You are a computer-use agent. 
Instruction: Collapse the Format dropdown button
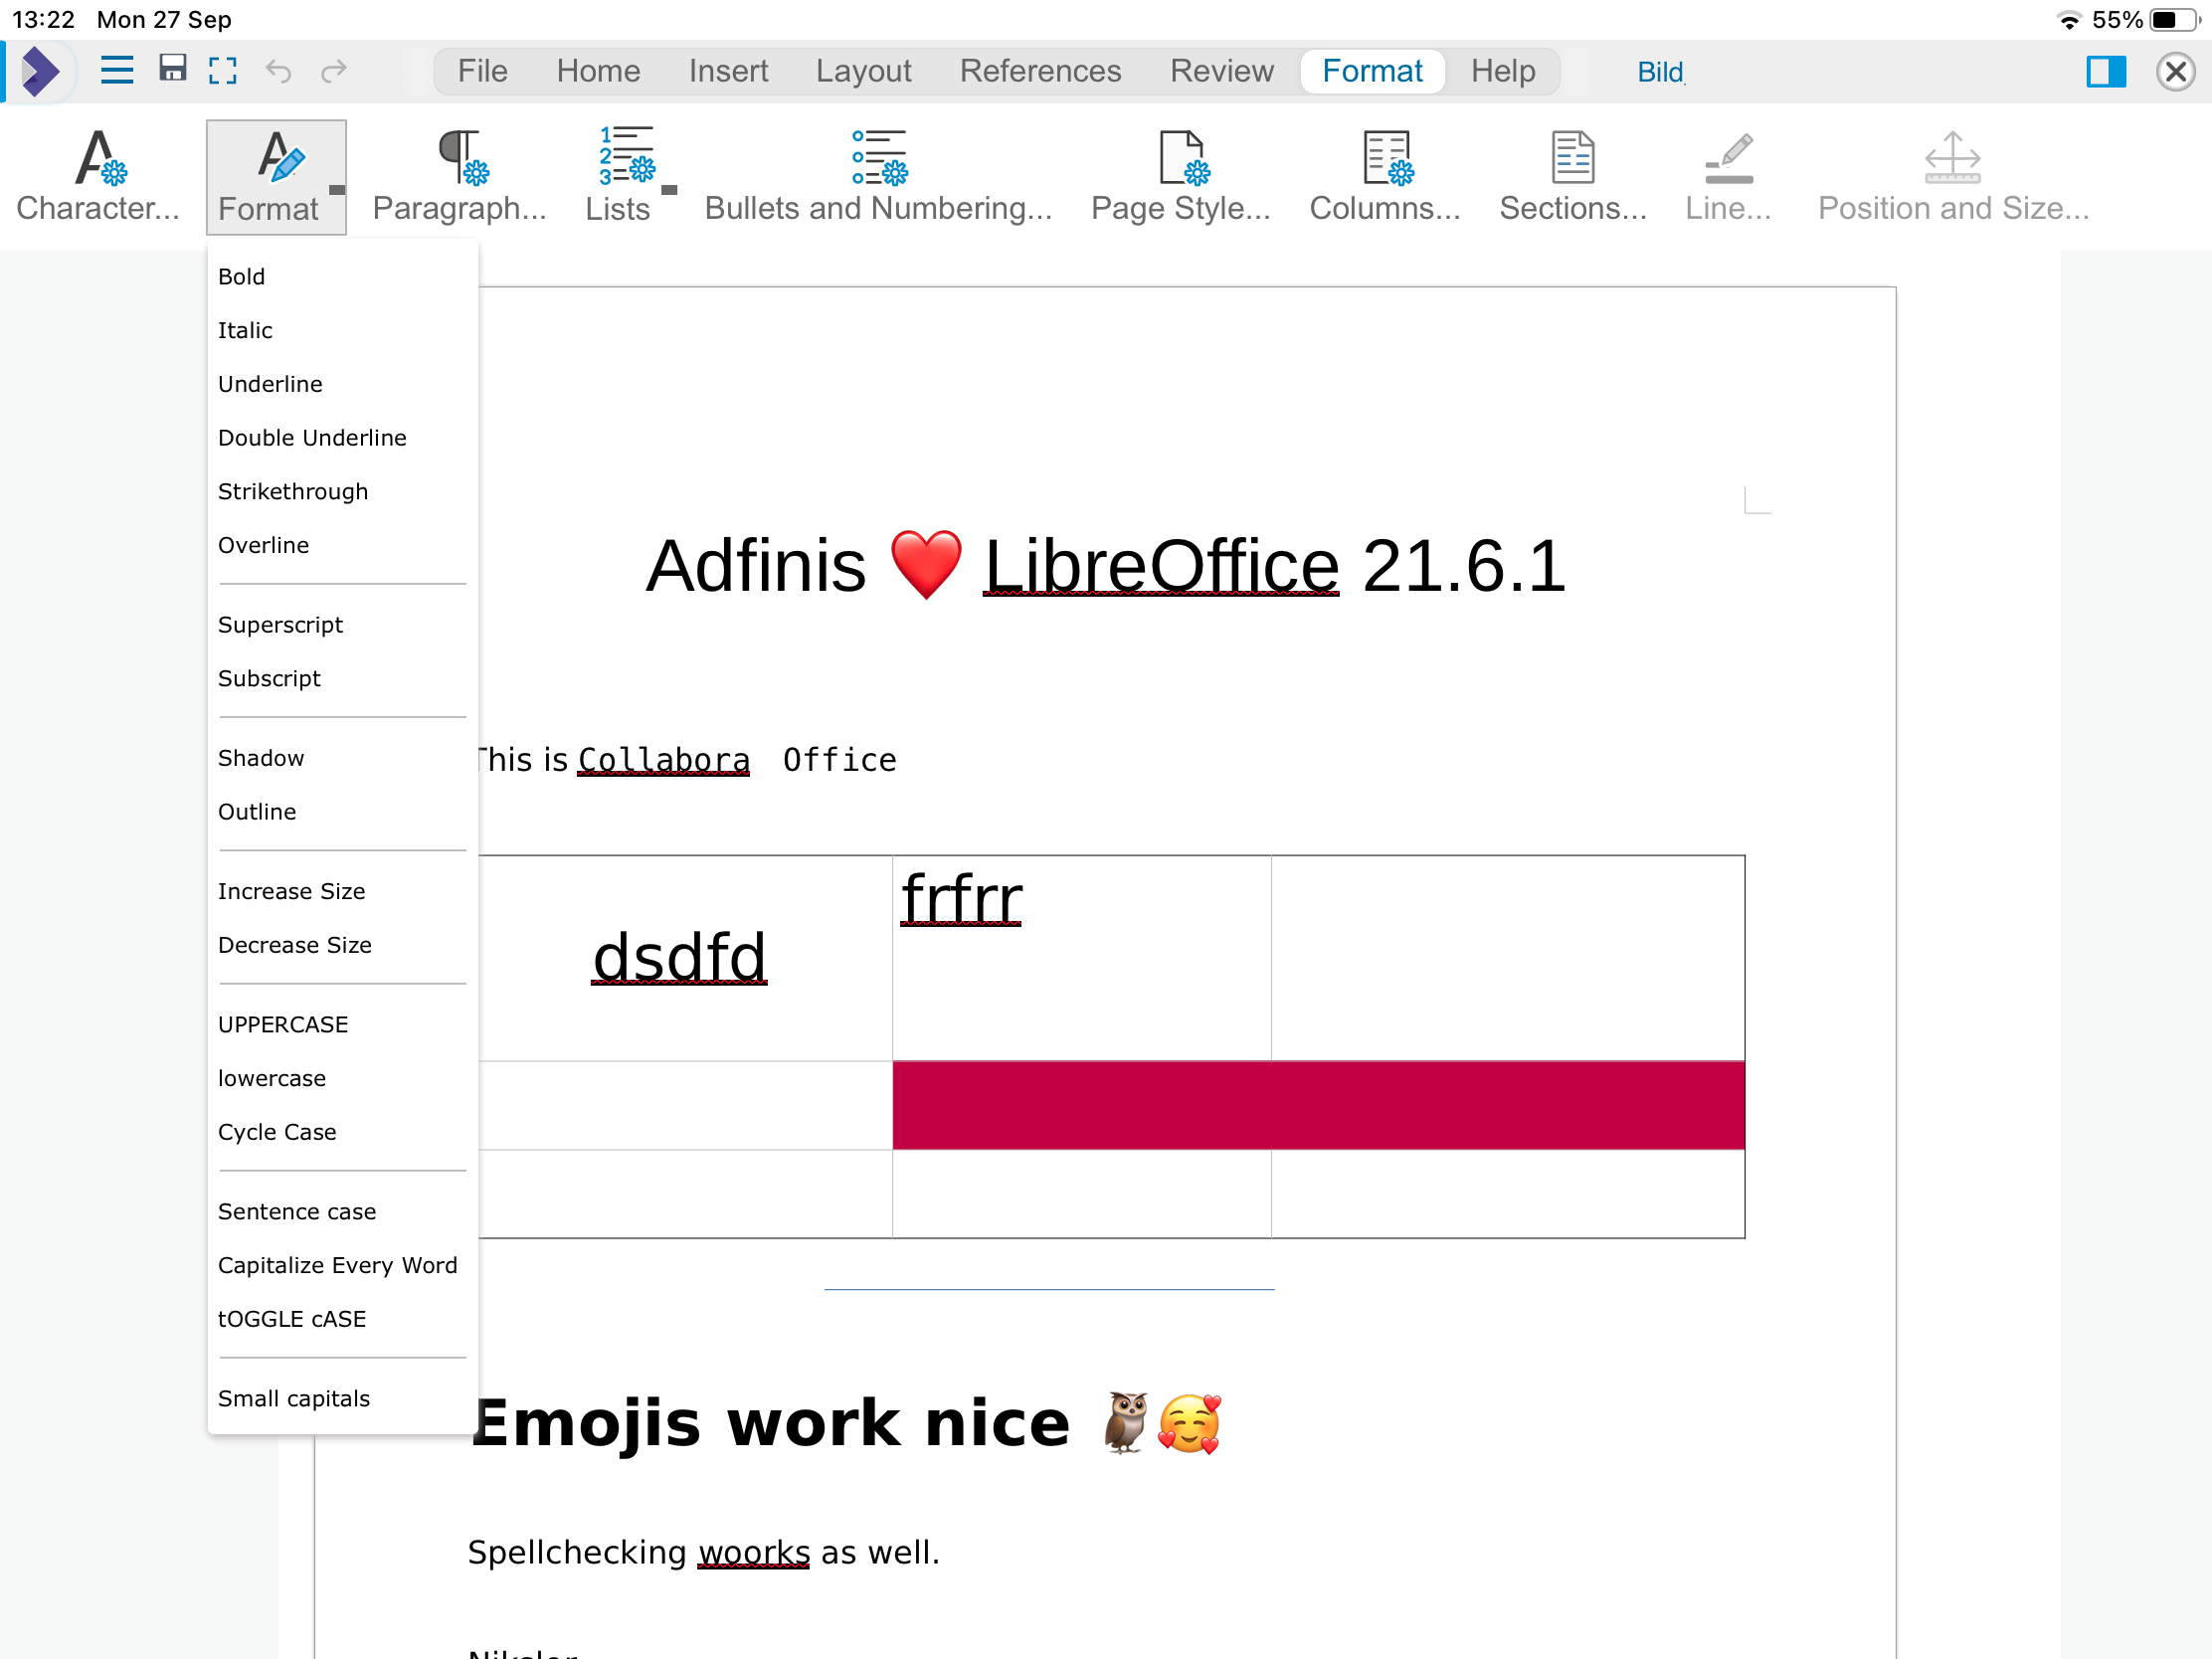point(276,177)
